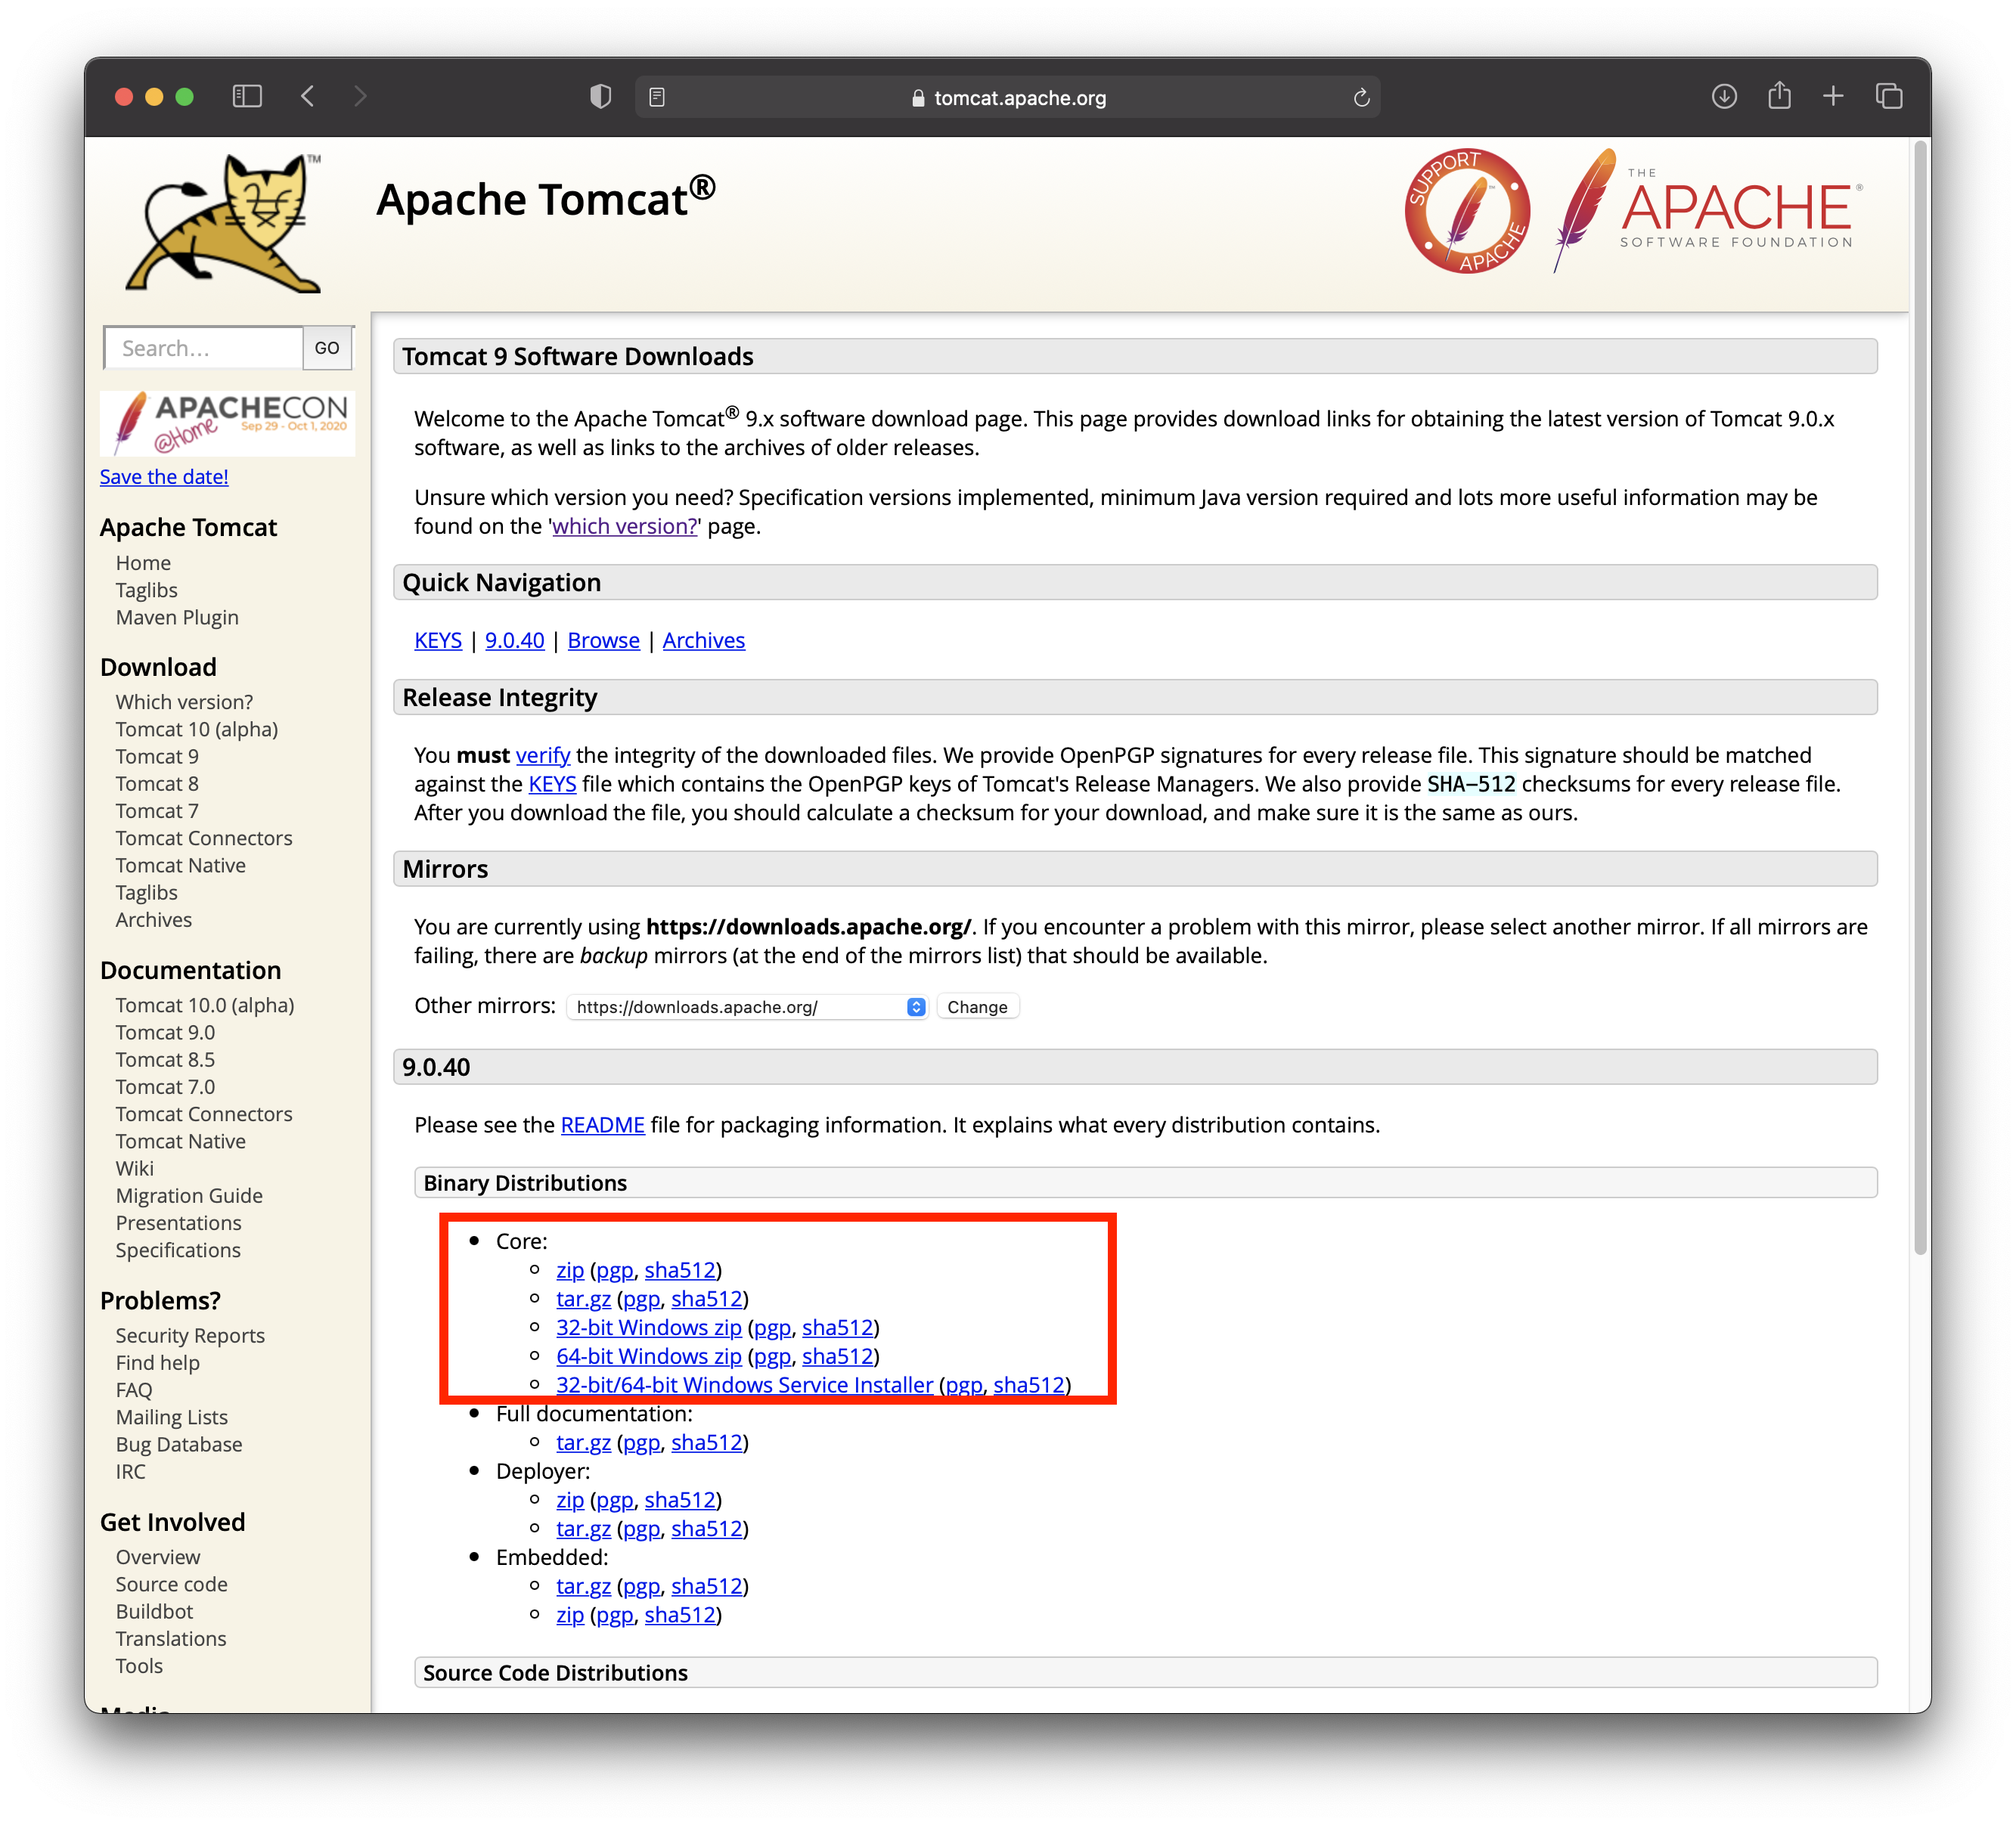Open Home in Apache Tomcat sidebar

143,563
